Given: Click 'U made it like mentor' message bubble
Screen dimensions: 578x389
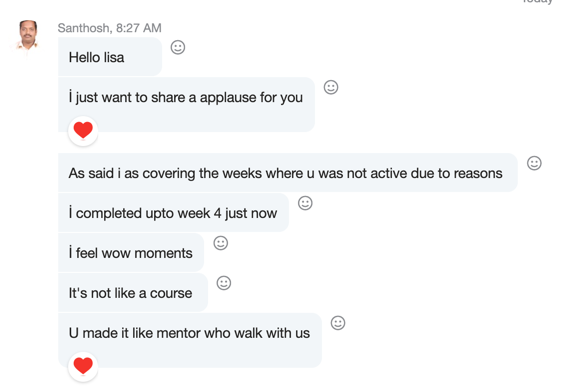Looking at the screenshot, I should 190,340.
